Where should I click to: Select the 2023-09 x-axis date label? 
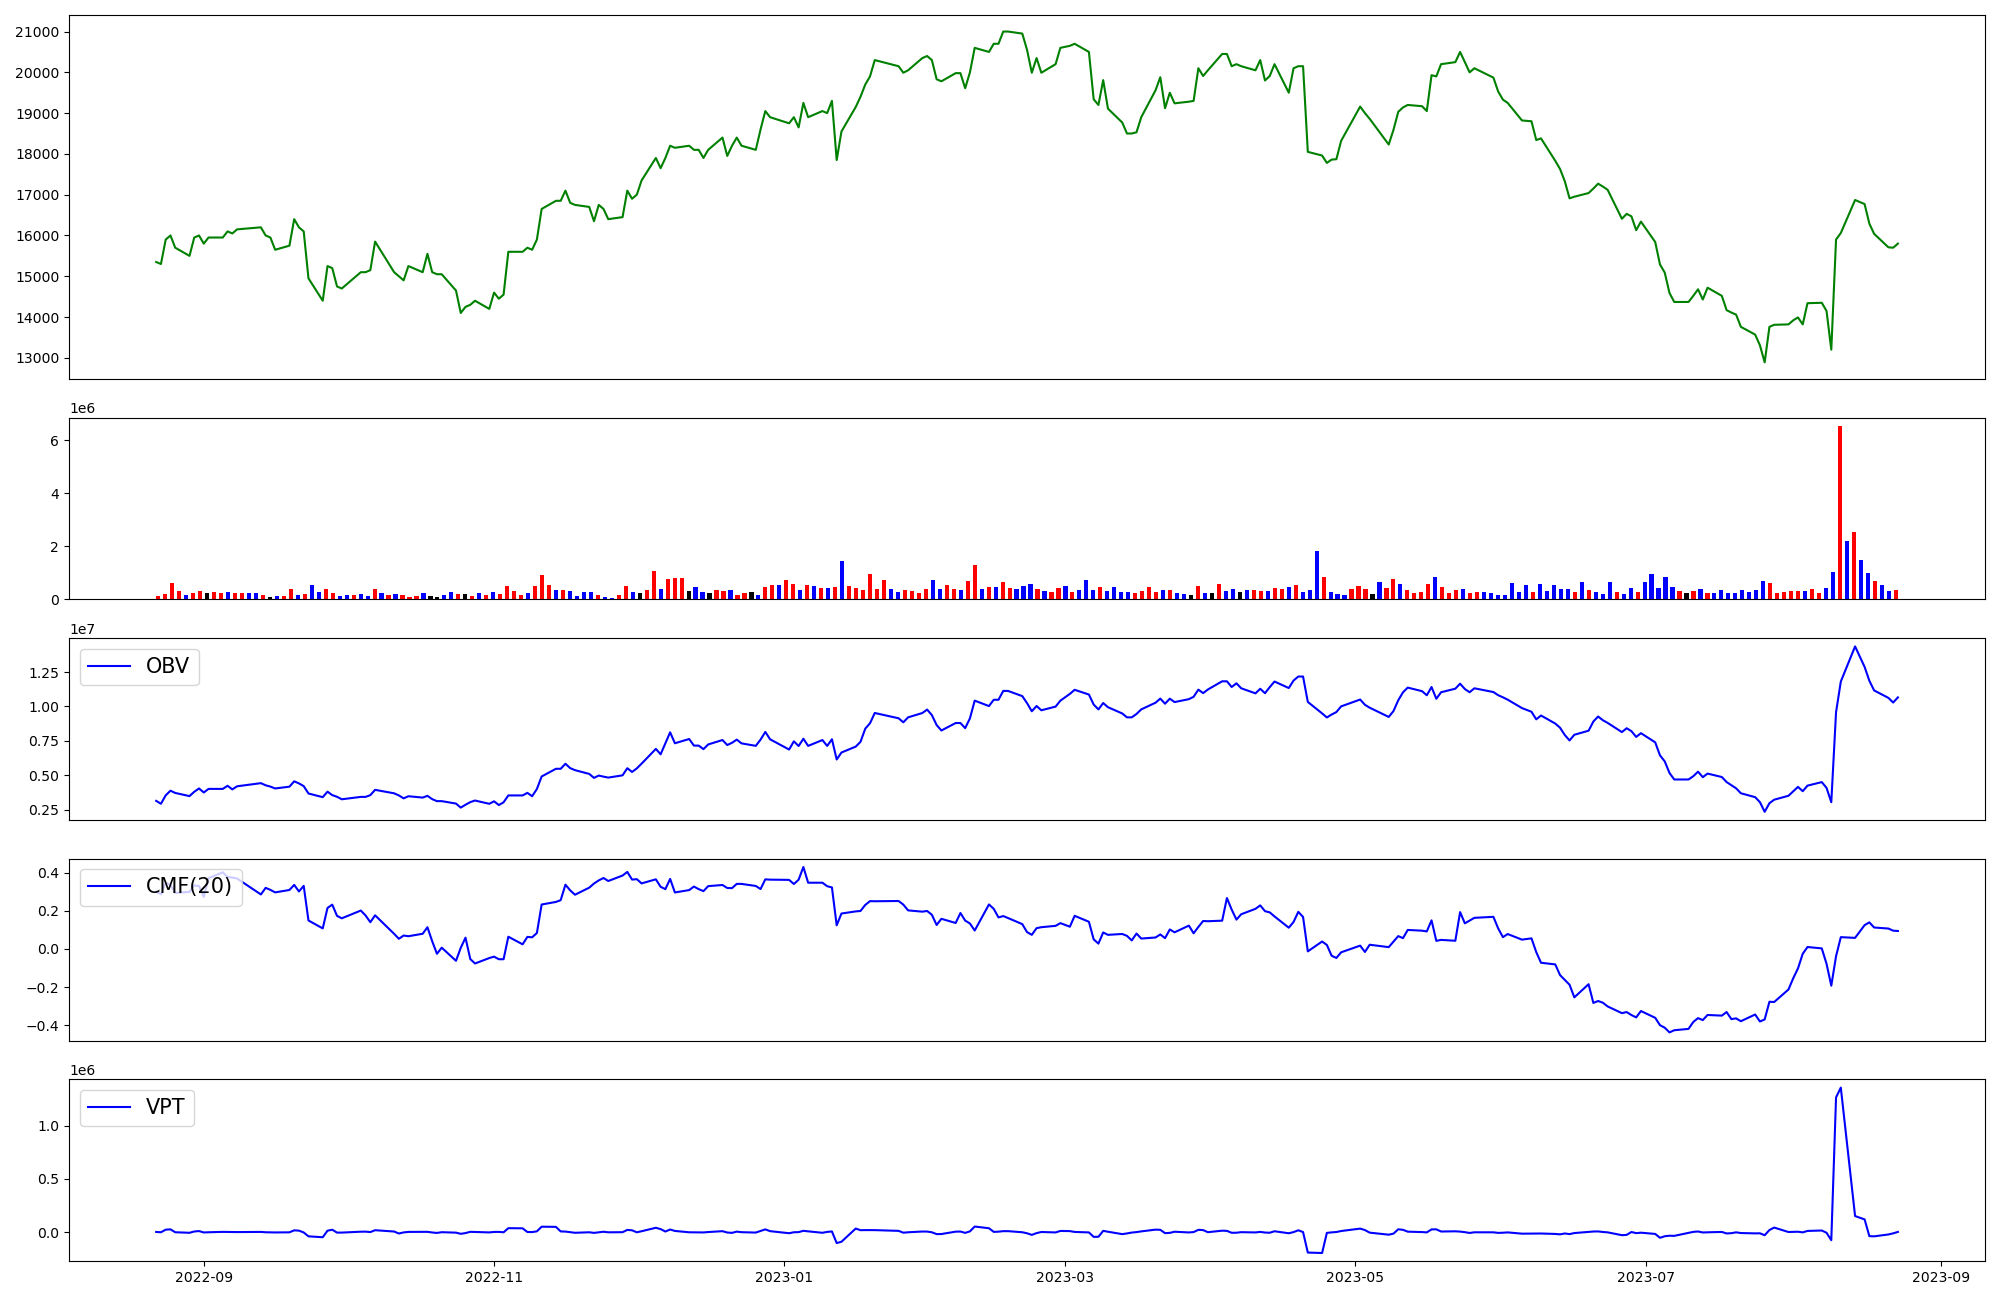click(1940, 1276)
